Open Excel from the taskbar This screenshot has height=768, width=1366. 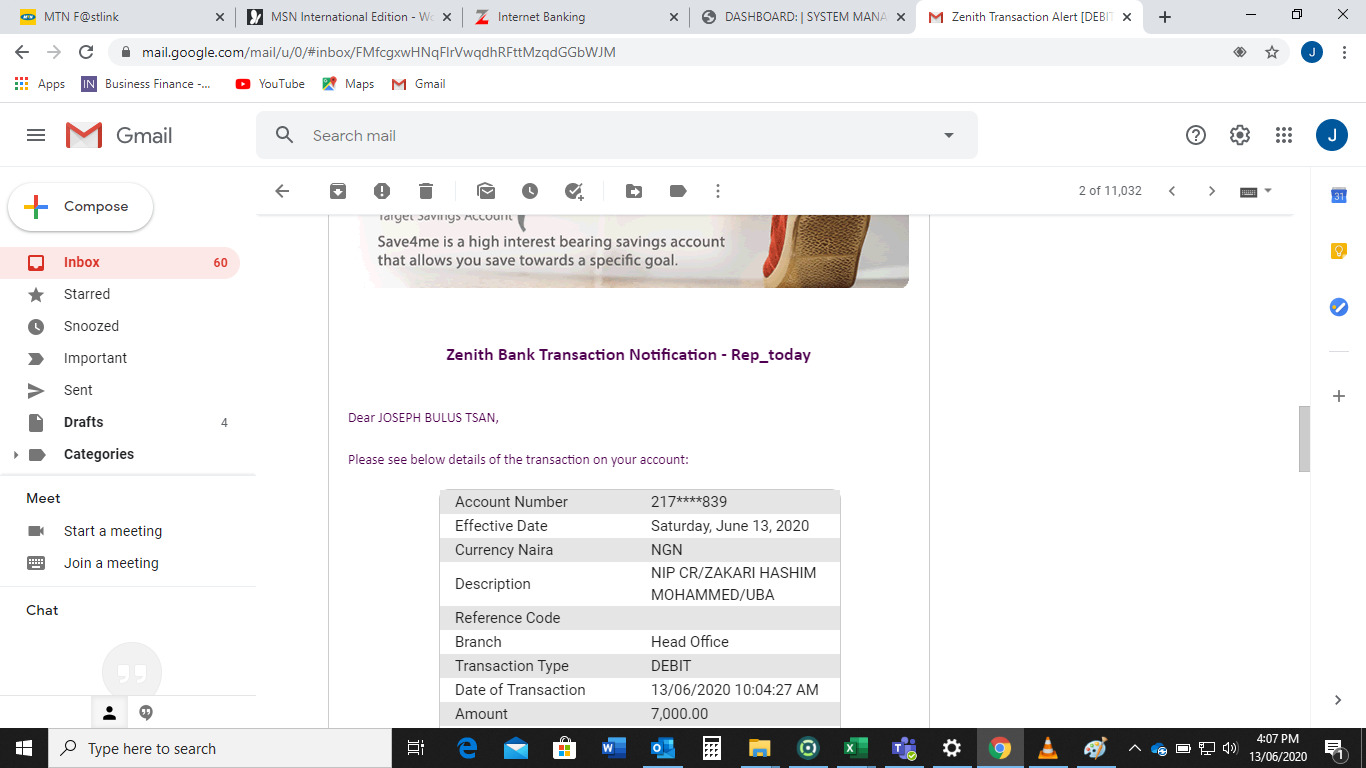point(855,748)
